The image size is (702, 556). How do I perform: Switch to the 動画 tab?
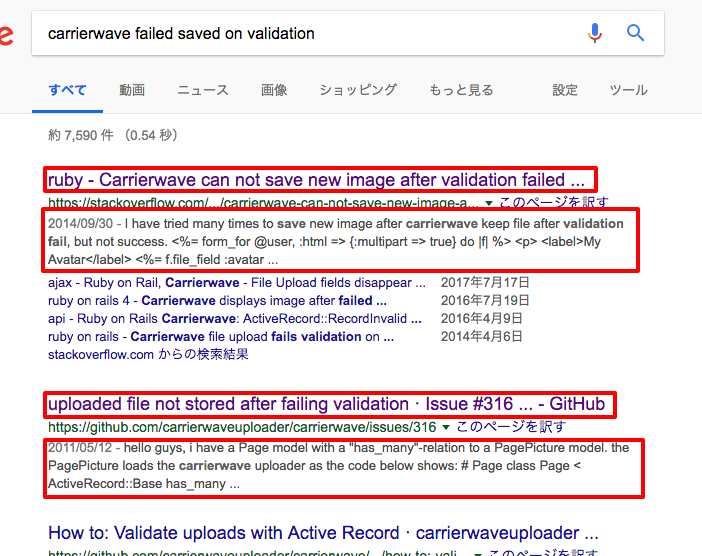[x=132, y=90]
